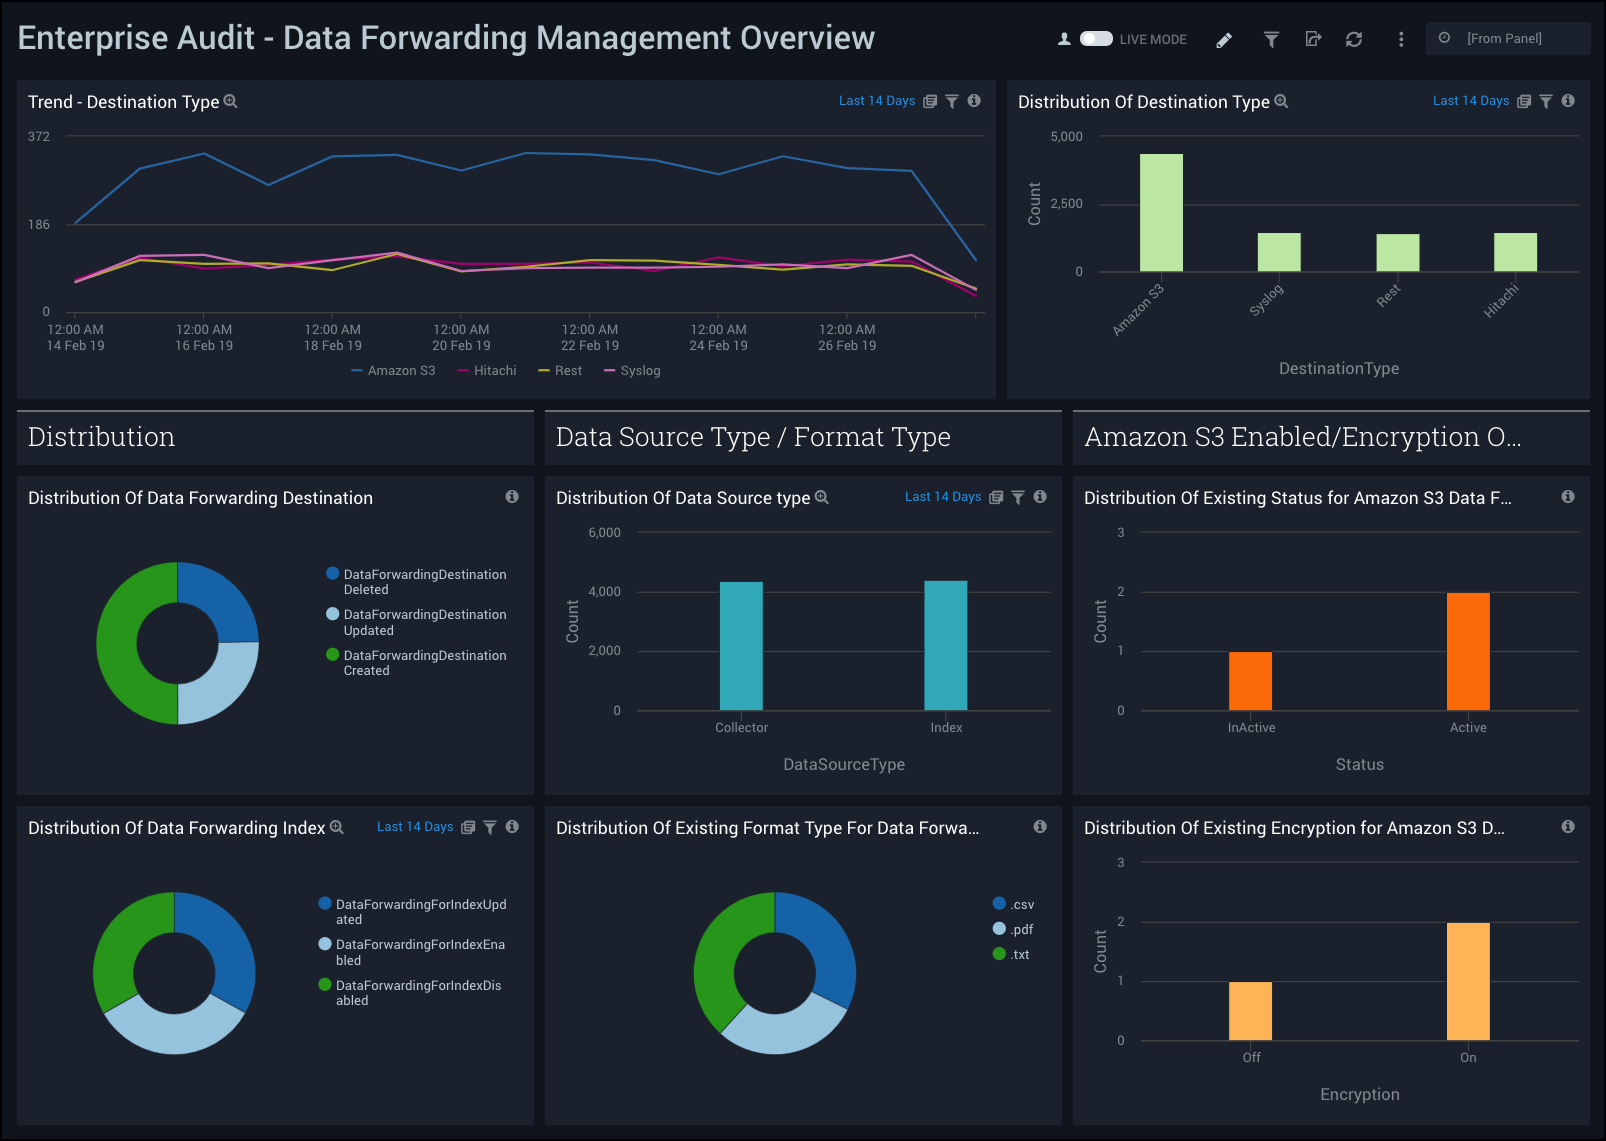Click magnifier icon beside Distribution Of Data Forwarding Index
The image size is (1606, 1141).
click(x=337, y=828)
